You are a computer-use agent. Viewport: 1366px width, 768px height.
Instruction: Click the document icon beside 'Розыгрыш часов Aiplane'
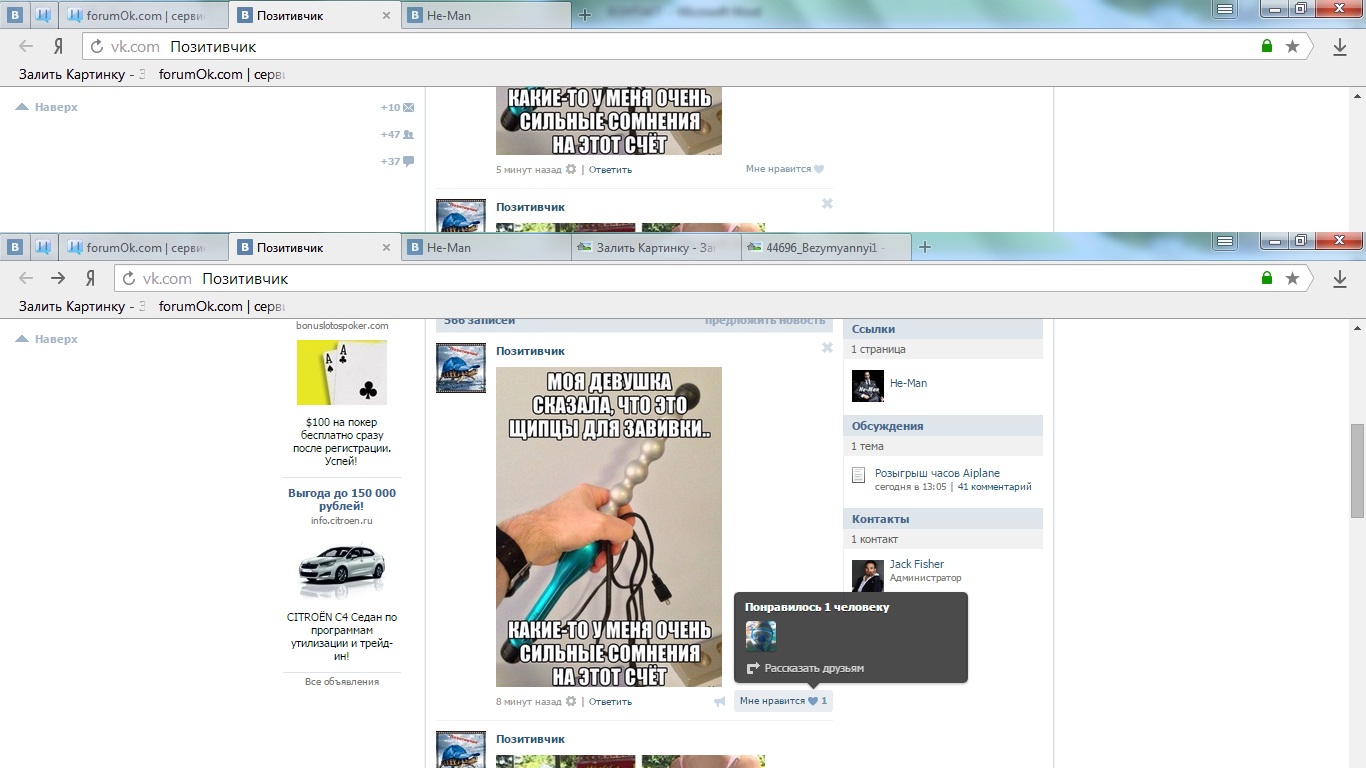(858, 475)
